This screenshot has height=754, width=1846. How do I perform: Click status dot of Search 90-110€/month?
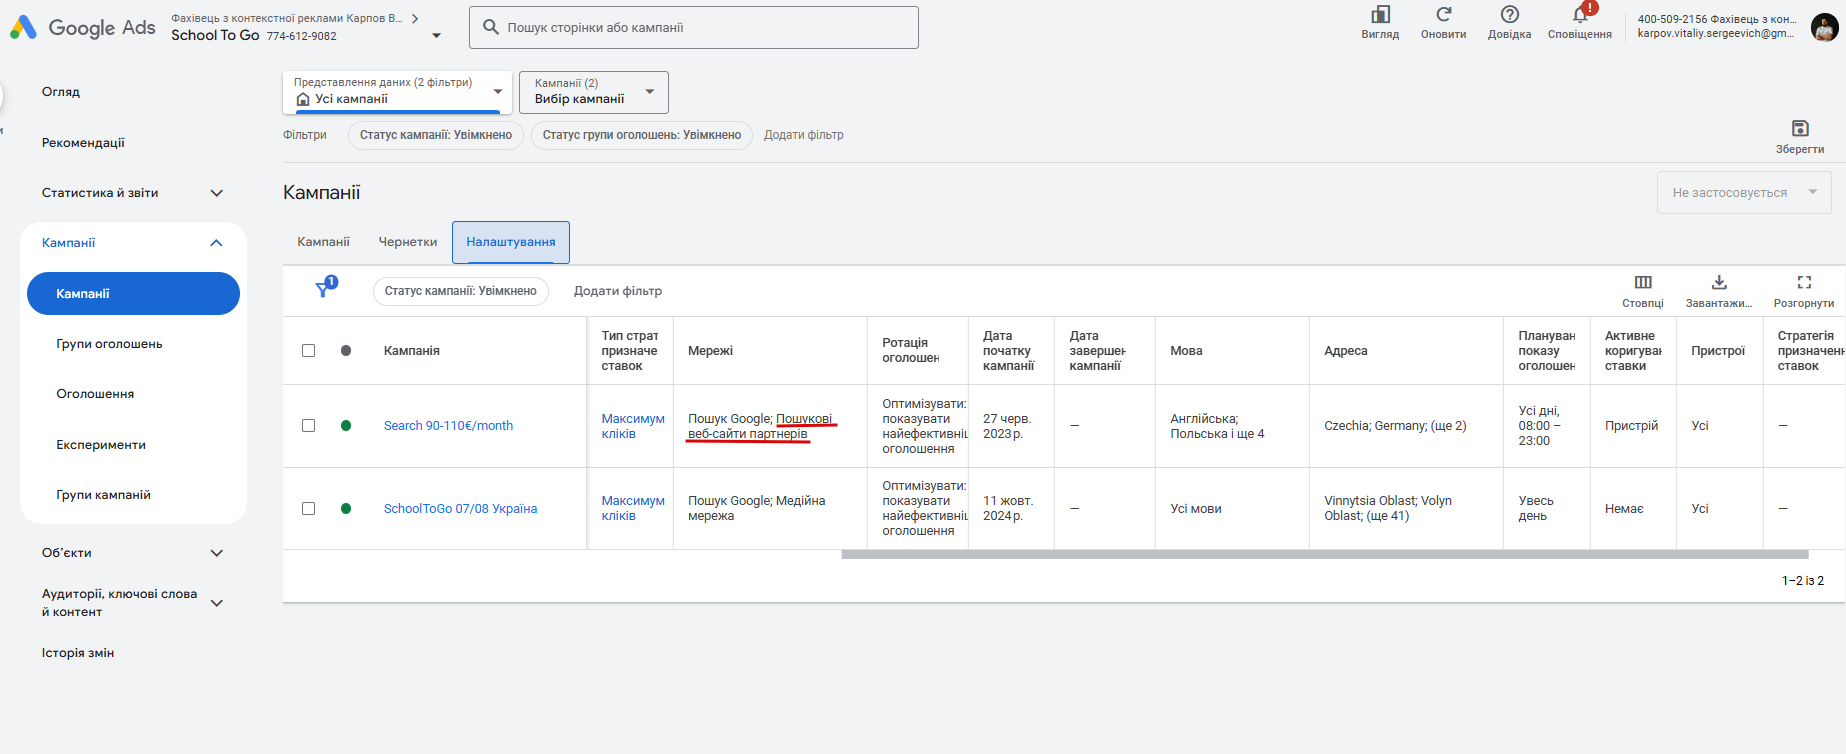tap(346, 426)
